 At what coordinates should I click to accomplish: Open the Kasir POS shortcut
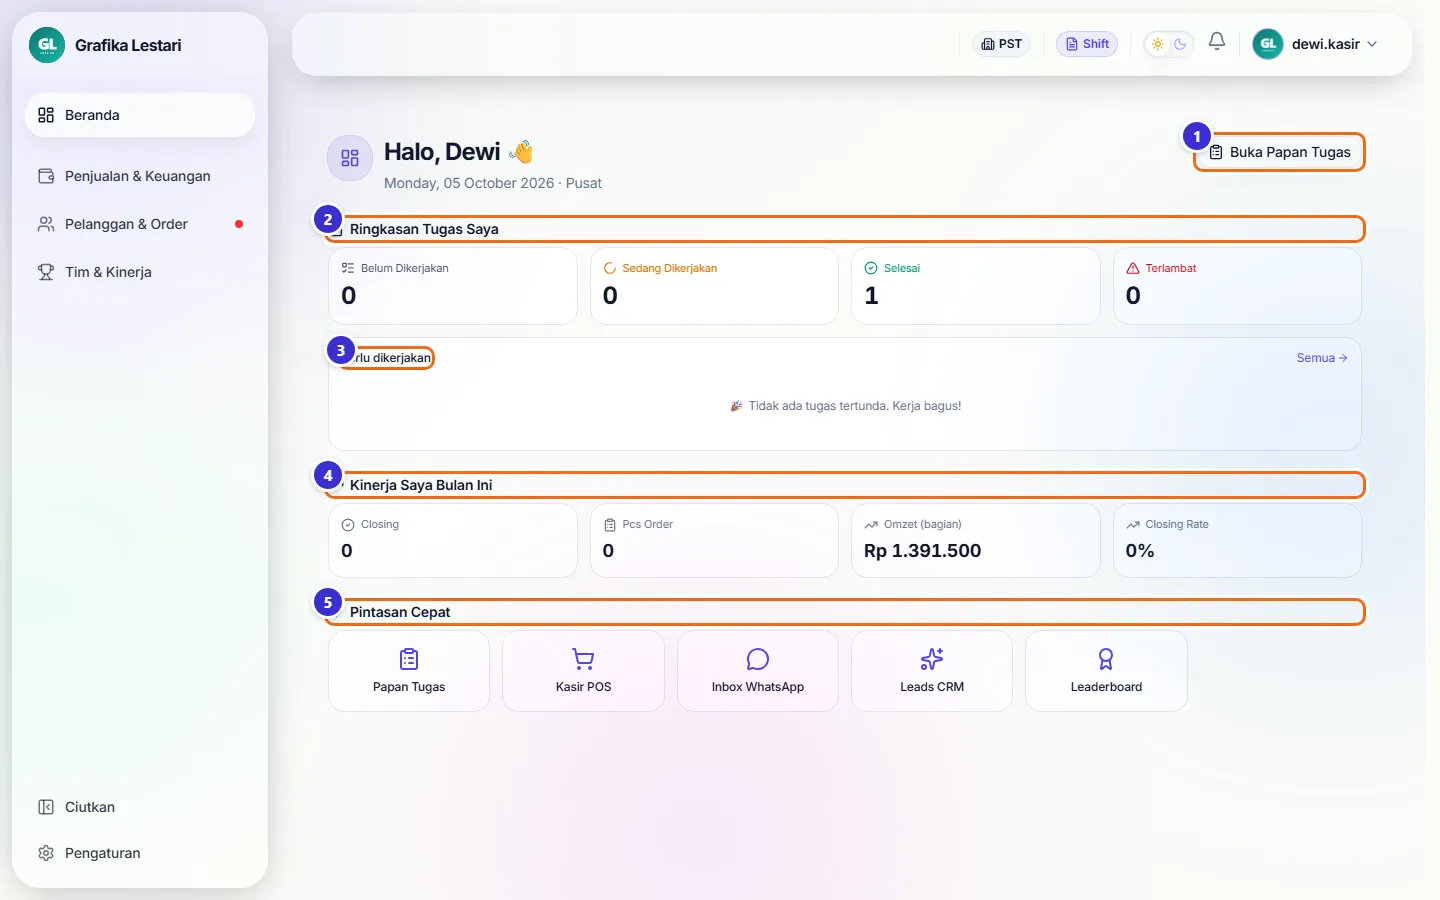[x=583, y=671]
